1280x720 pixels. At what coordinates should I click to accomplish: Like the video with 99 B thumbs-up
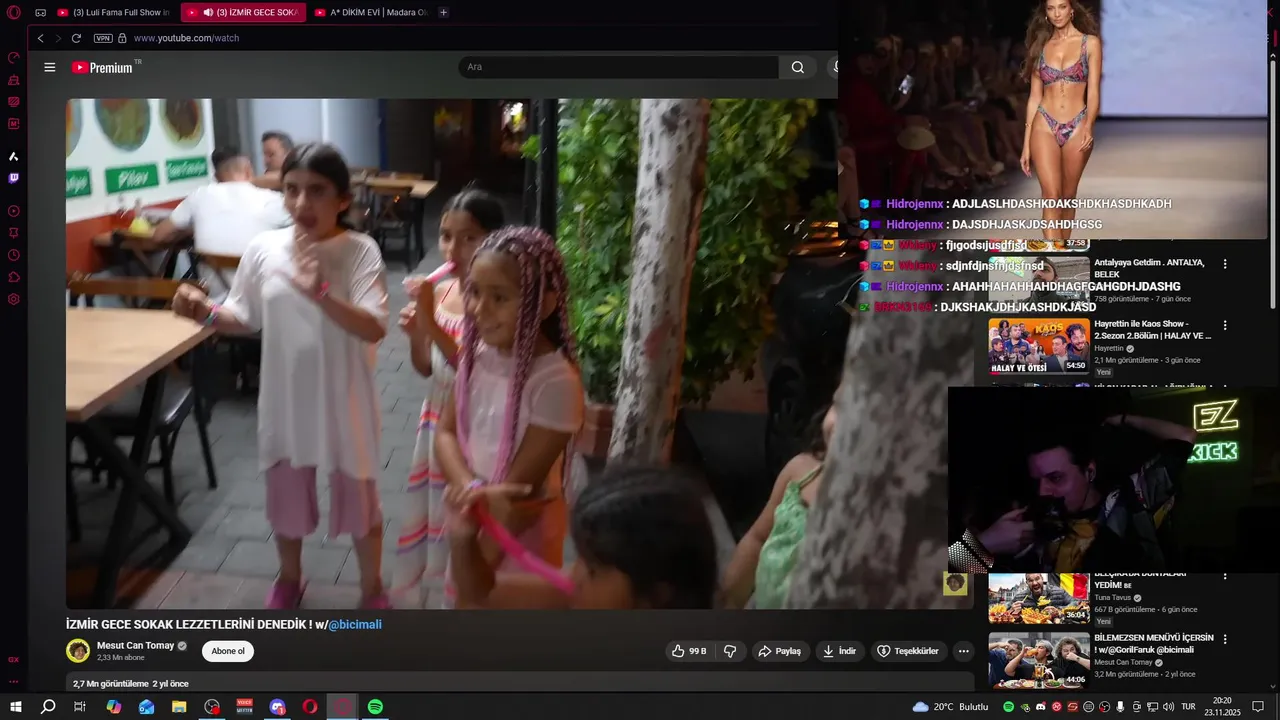[x=690, y=651]
